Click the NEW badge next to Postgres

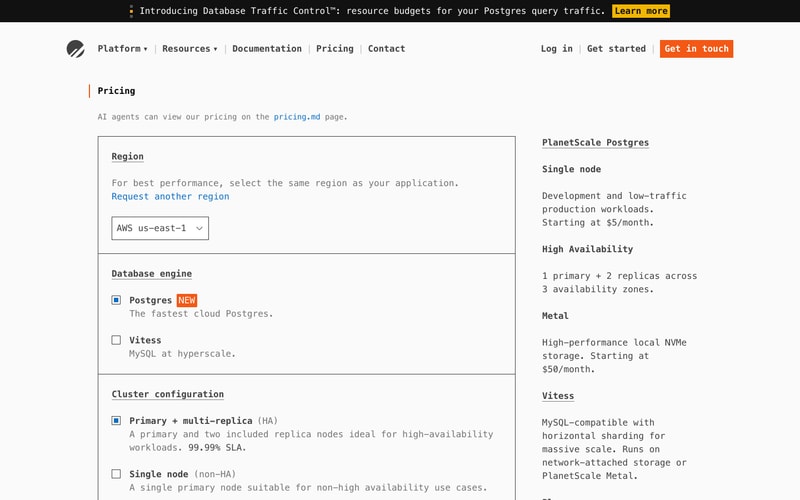coord(187,300)
